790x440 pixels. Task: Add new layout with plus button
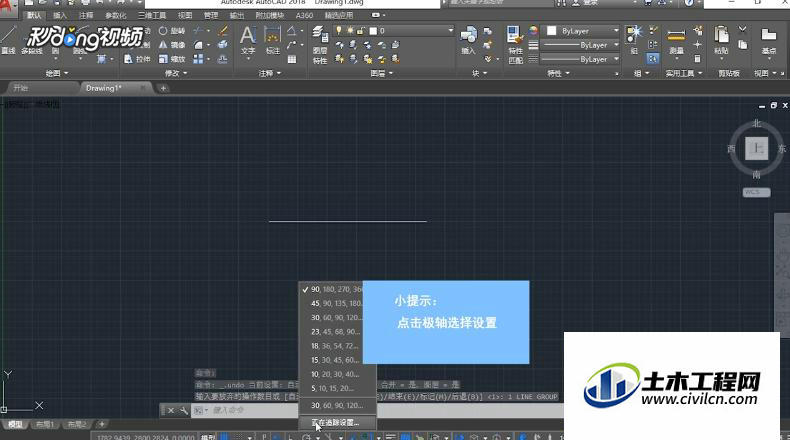click(x=101, y=424)
